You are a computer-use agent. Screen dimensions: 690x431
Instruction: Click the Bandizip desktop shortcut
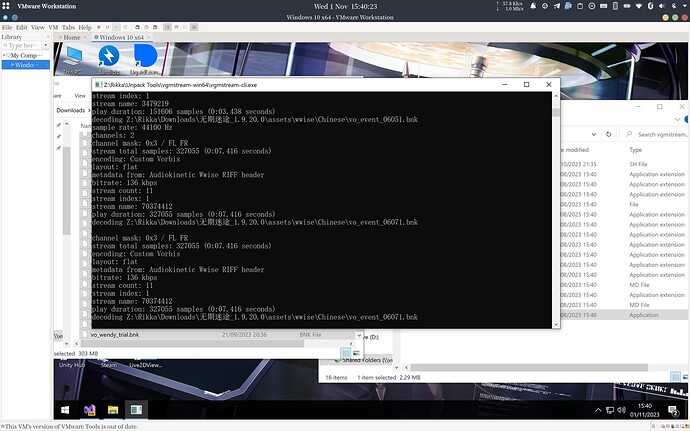point(109,60)
